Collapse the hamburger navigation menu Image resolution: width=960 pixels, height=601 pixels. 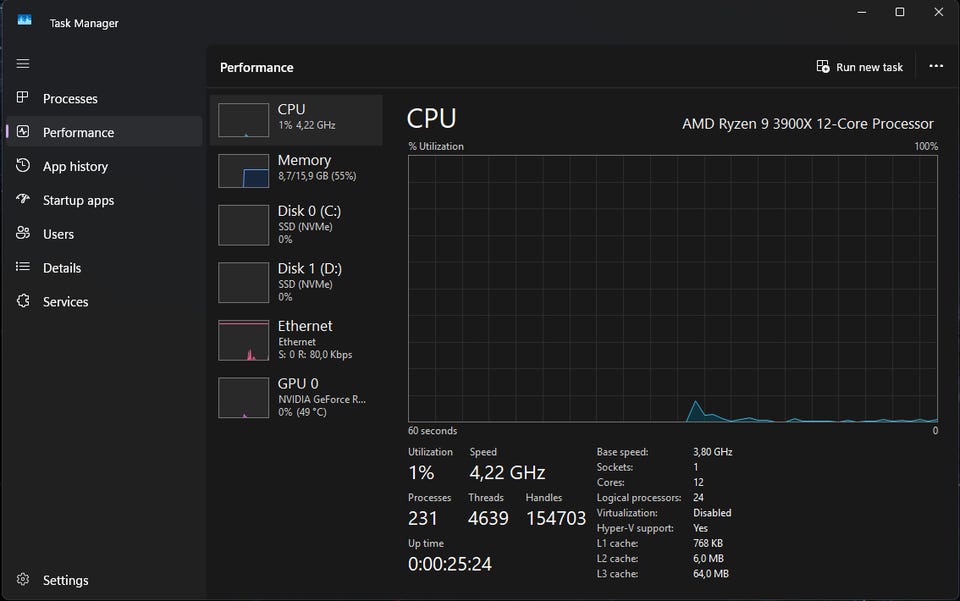pyautogui.click(x=23, y=64)
